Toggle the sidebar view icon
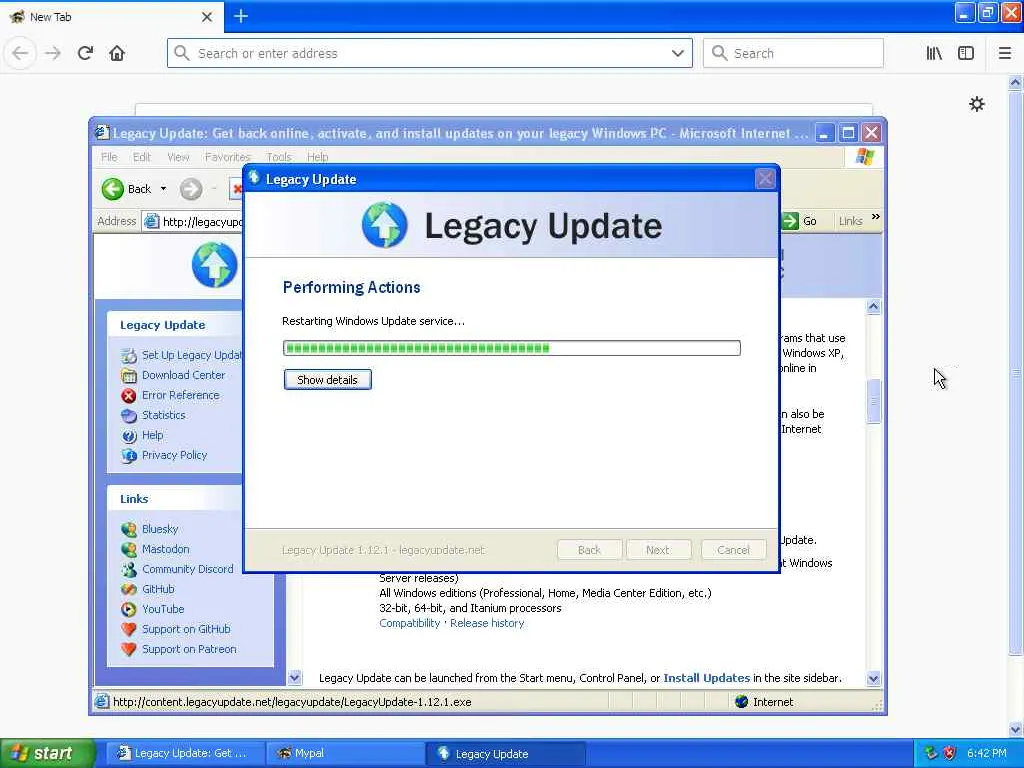The image size is (1024, 768). click(966, 53)
